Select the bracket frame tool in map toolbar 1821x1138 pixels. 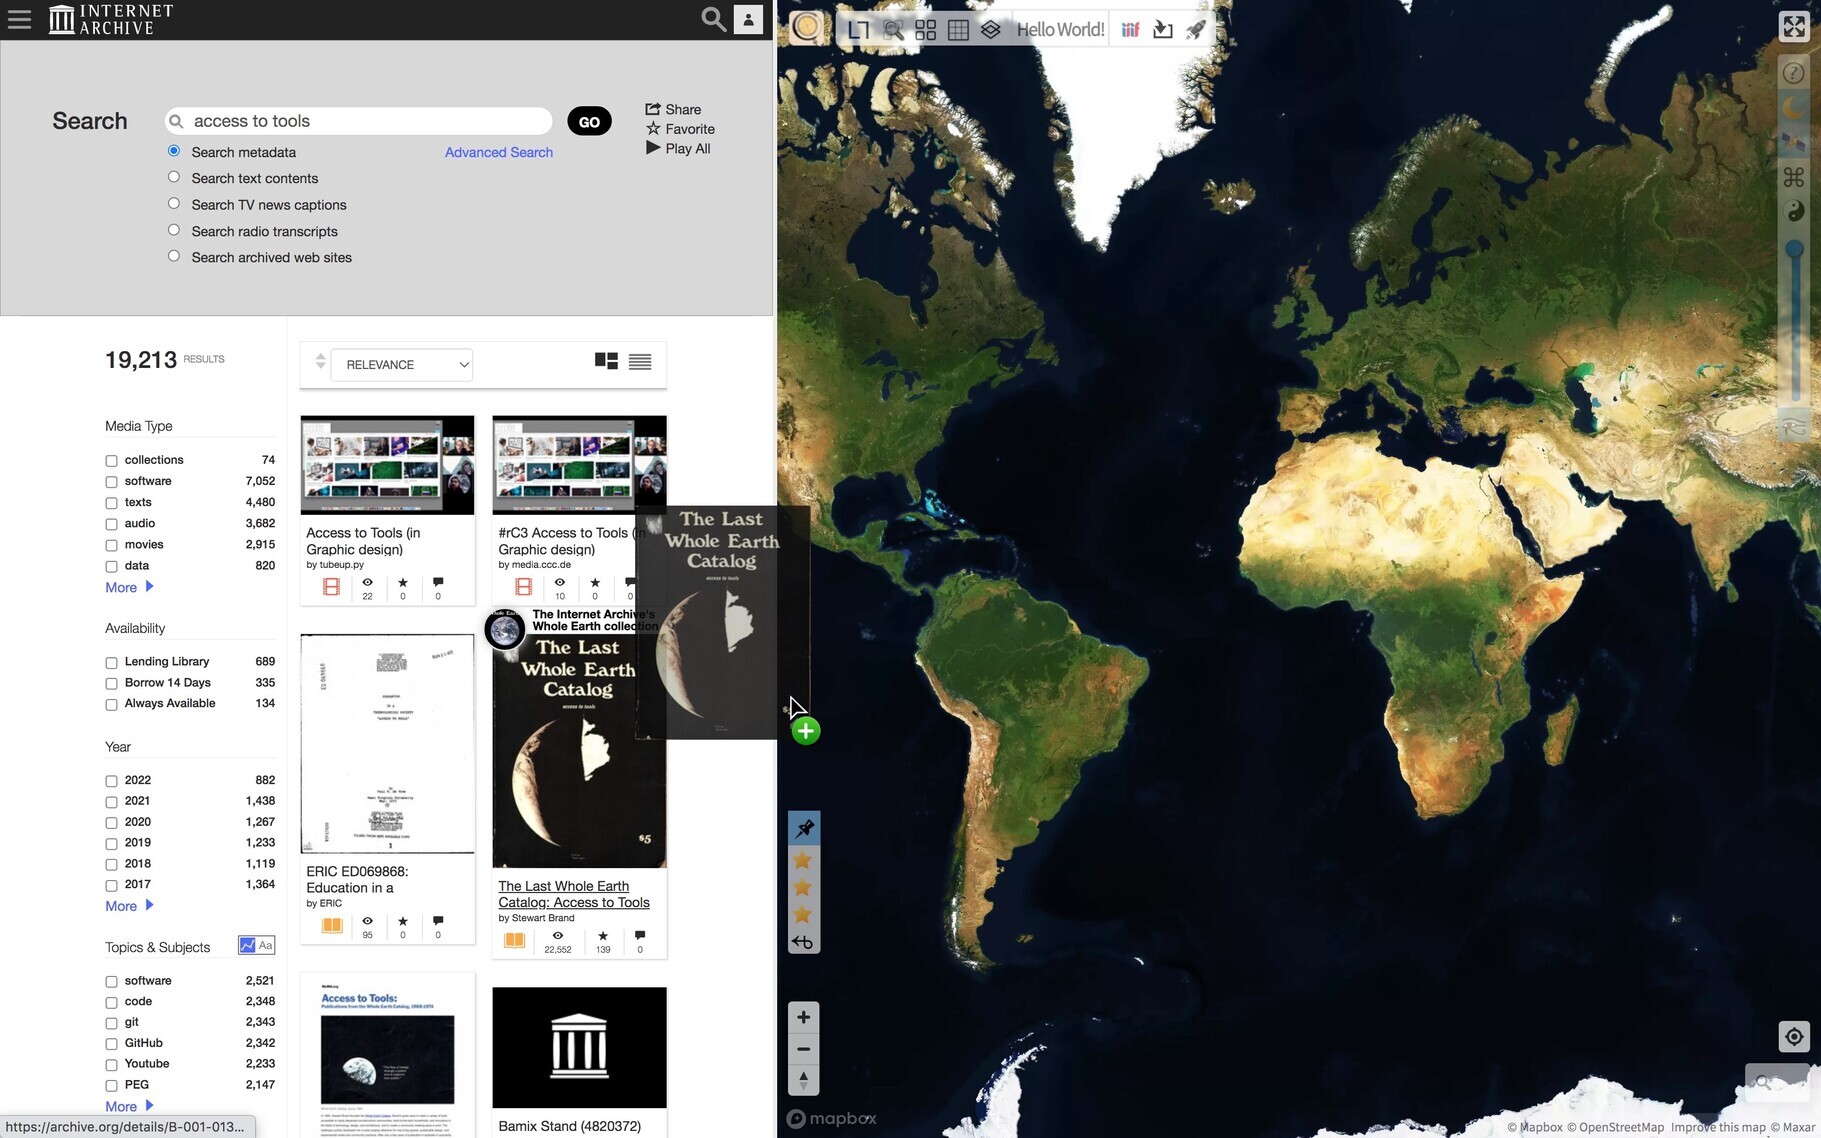[x=858, y=30]
